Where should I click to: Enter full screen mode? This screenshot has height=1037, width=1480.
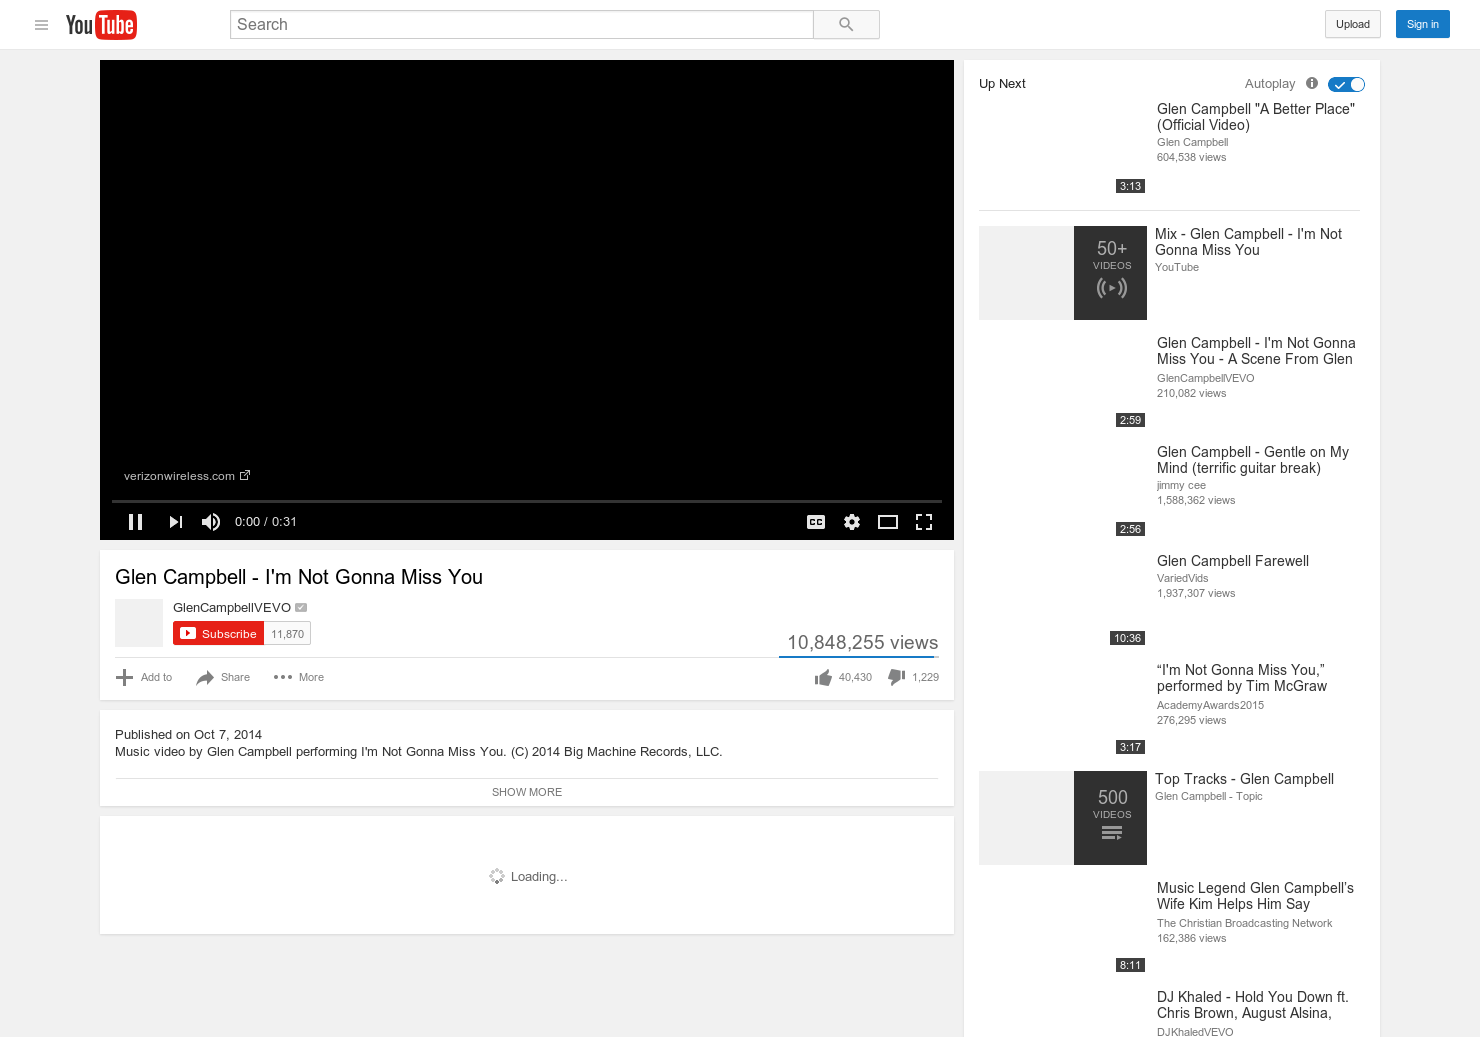tap(924, 522)
